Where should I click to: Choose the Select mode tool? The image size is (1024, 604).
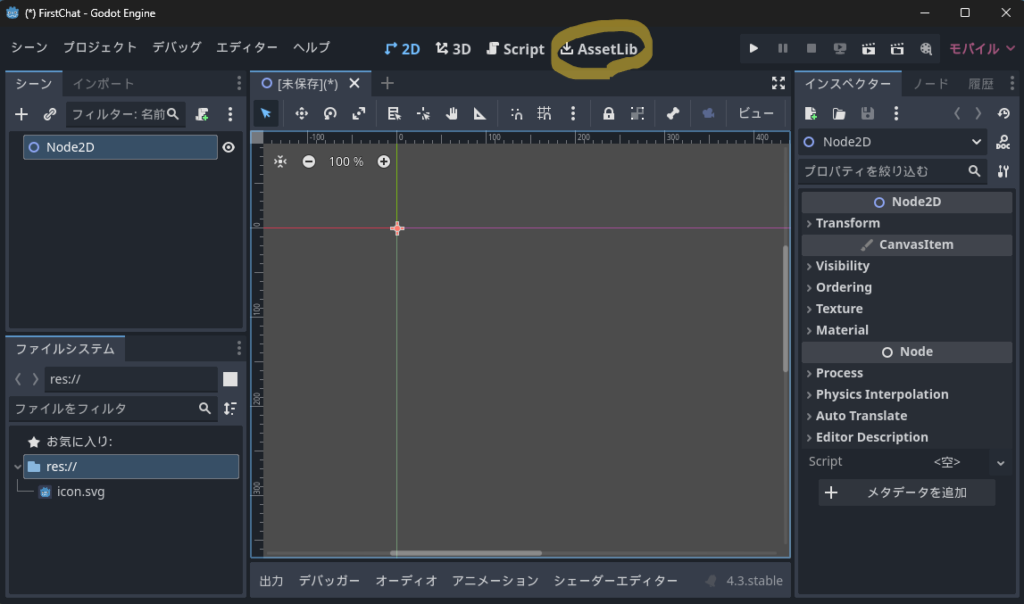tap(266, 114)
